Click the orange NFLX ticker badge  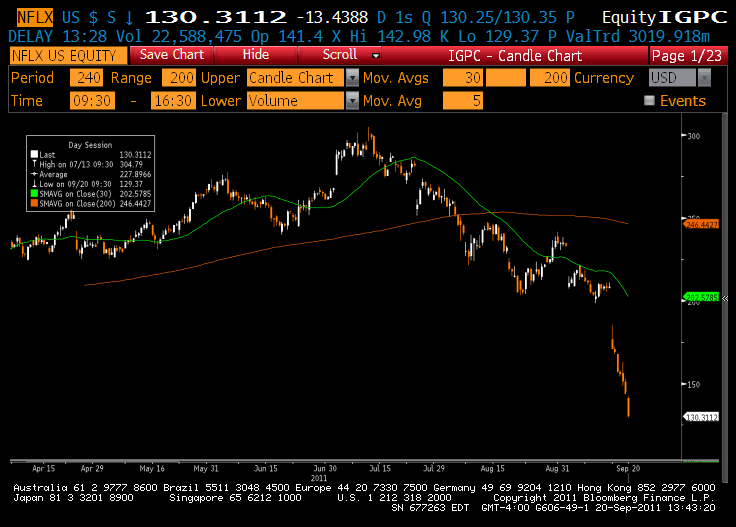tap(35, 17)
